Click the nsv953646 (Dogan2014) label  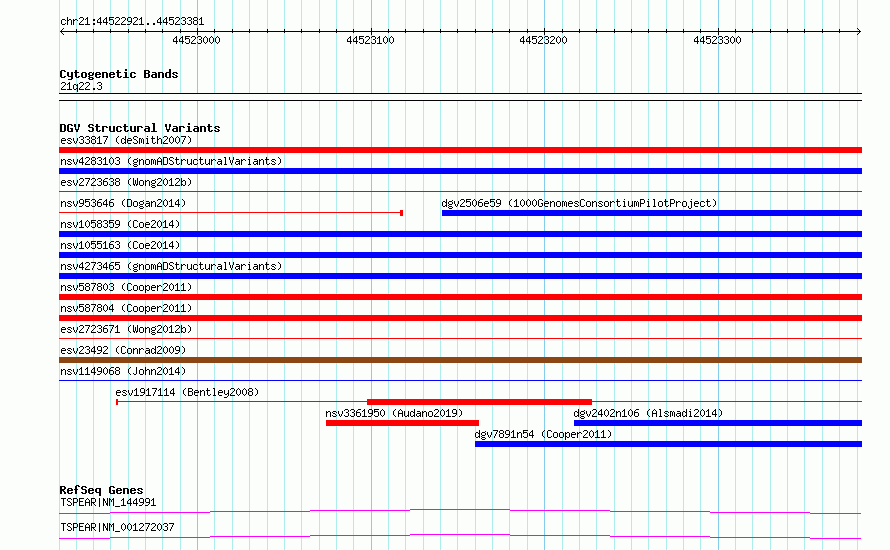(x=123, y=203)
